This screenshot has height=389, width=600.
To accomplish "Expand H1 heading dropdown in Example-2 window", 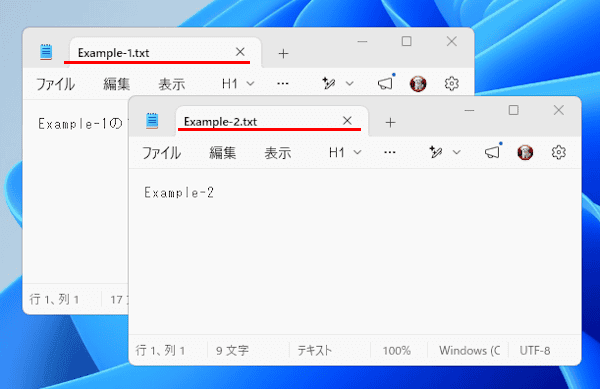I will click(x=345, y=153).
